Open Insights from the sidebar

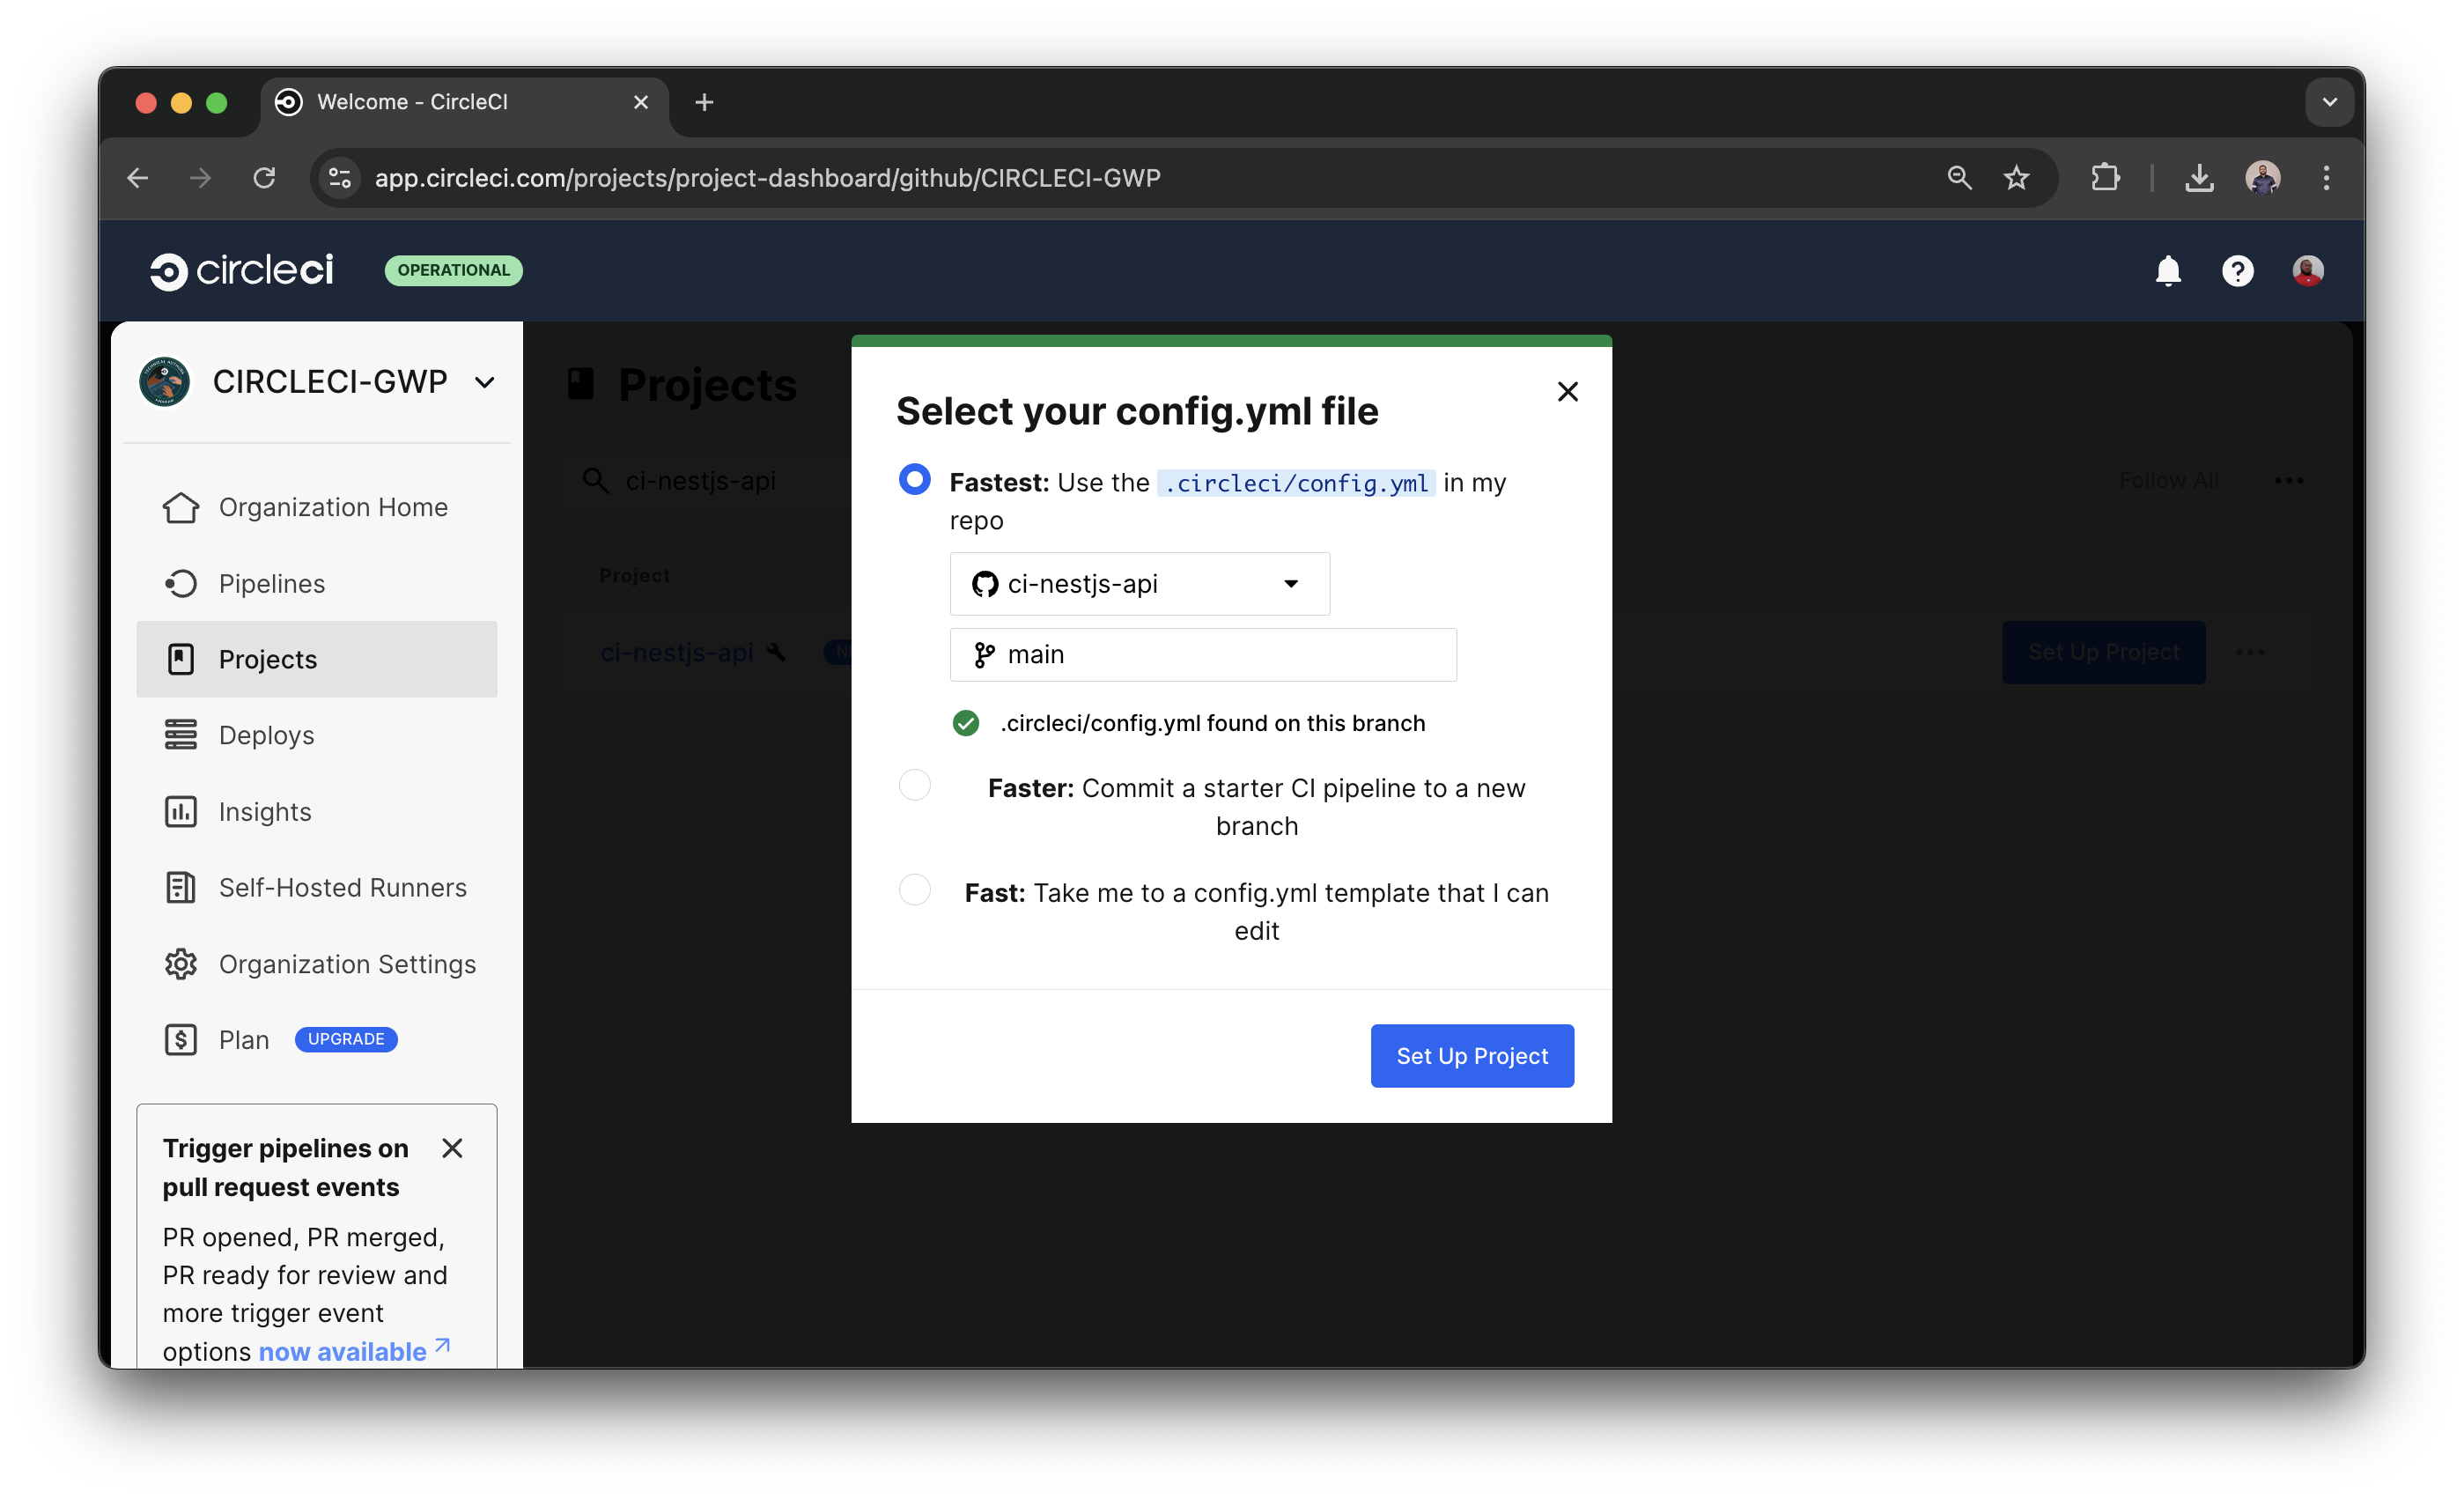265,811
